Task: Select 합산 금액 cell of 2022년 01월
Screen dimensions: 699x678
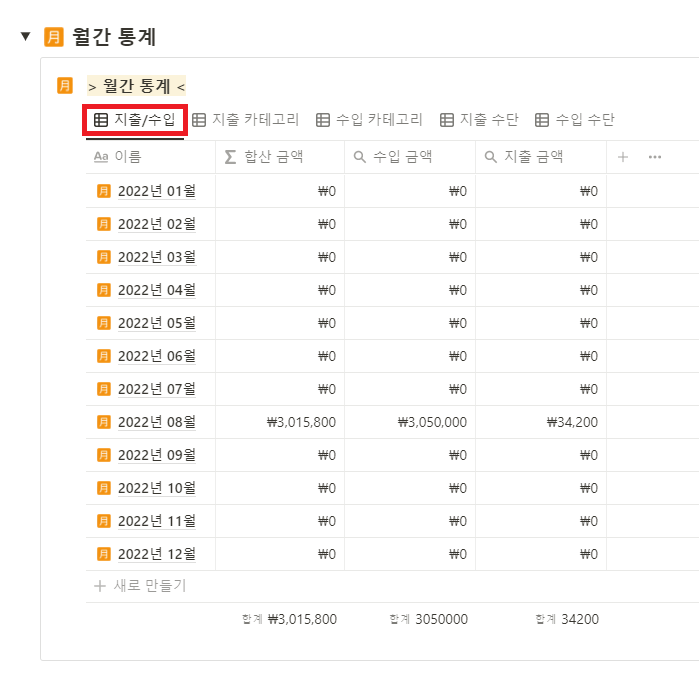Action: point(280,191)
